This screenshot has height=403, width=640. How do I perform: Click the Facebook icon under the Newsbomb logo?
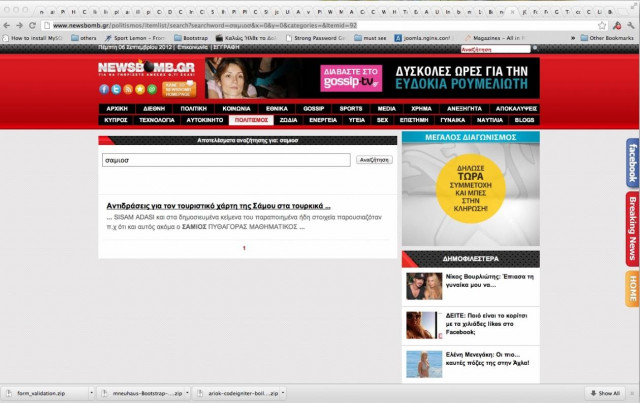tap(104, 89)
